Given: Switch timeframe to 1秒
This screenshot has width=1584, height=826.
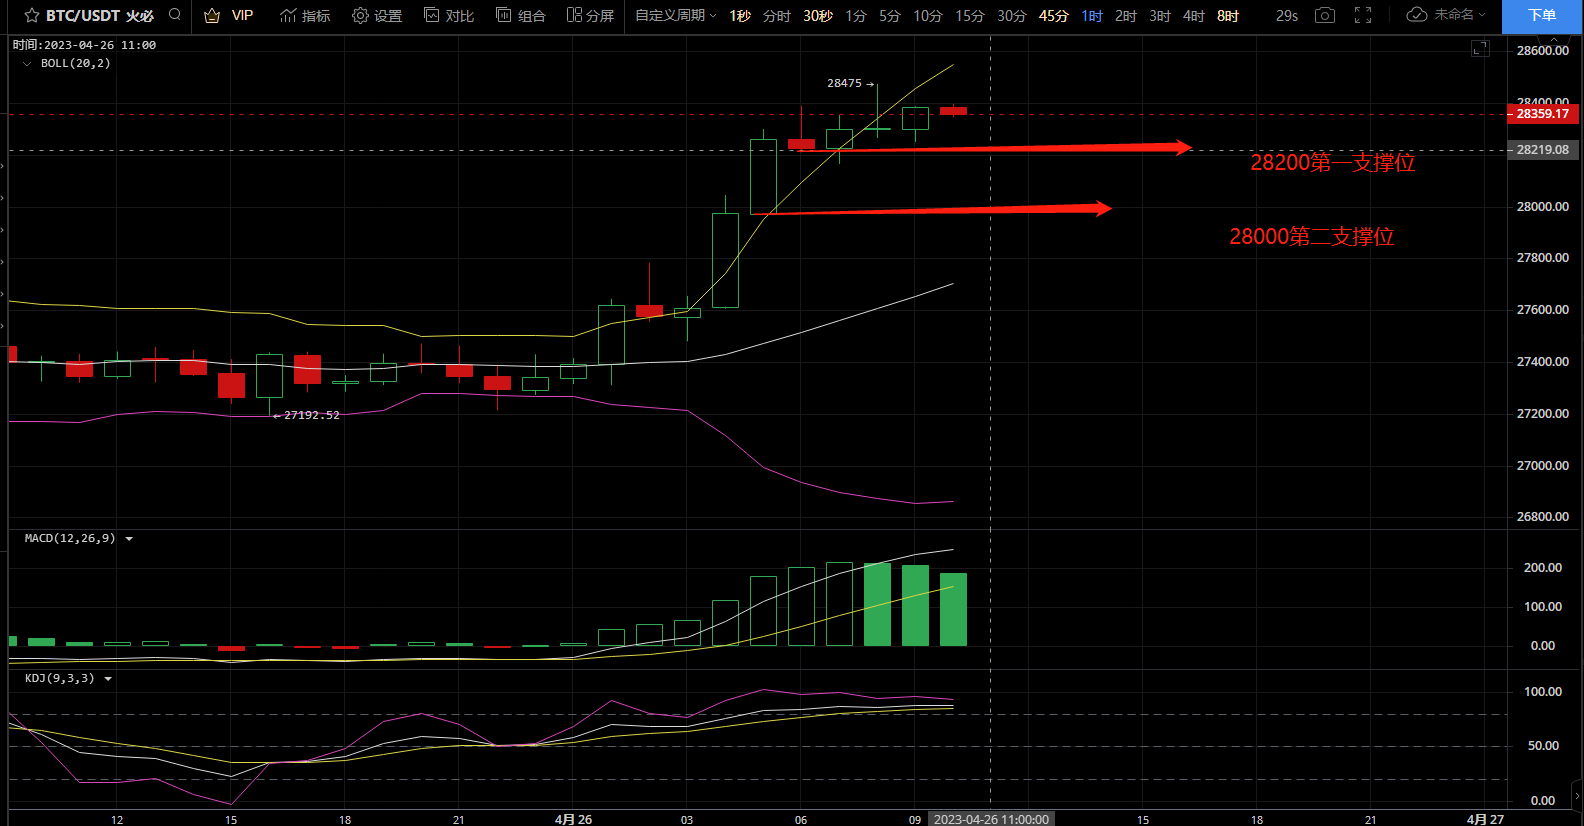Looking at the screenshot, I should click(x=740, y=16).
